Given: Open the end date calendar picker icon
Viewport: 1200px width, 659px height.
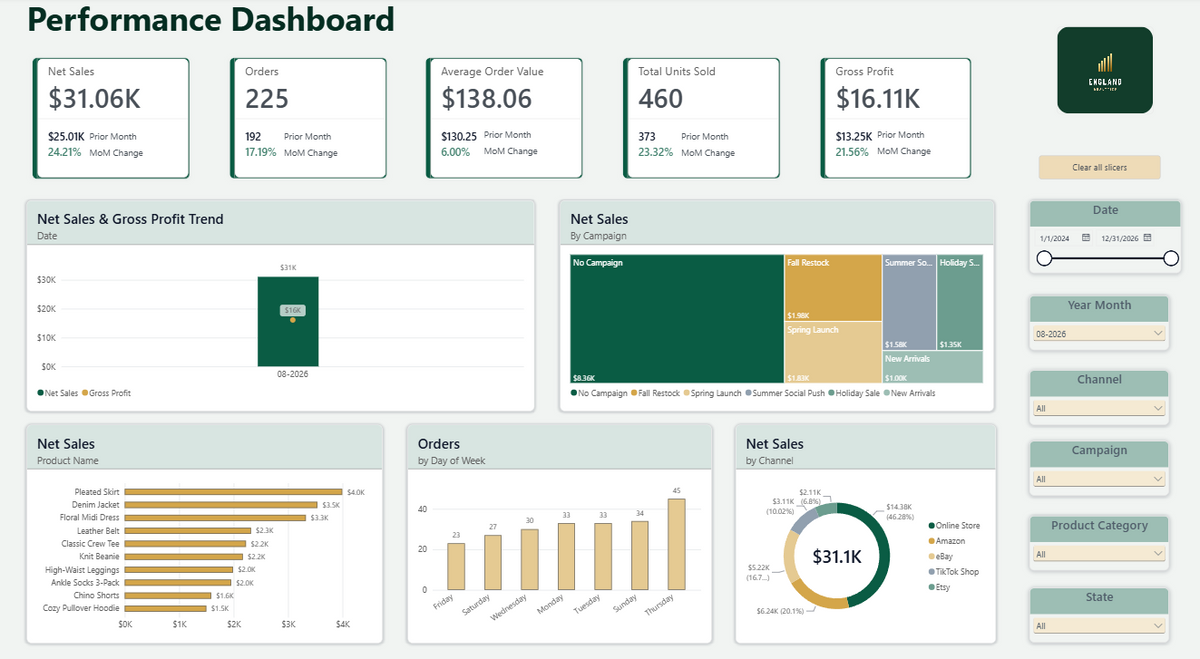Looking at the screenshot, I should click(1147, 238).
